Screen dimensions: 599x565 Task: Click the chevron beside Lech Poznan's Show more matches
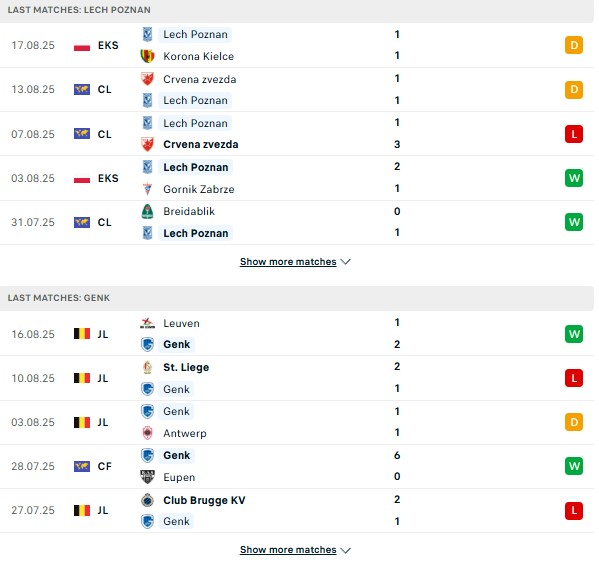345,262
